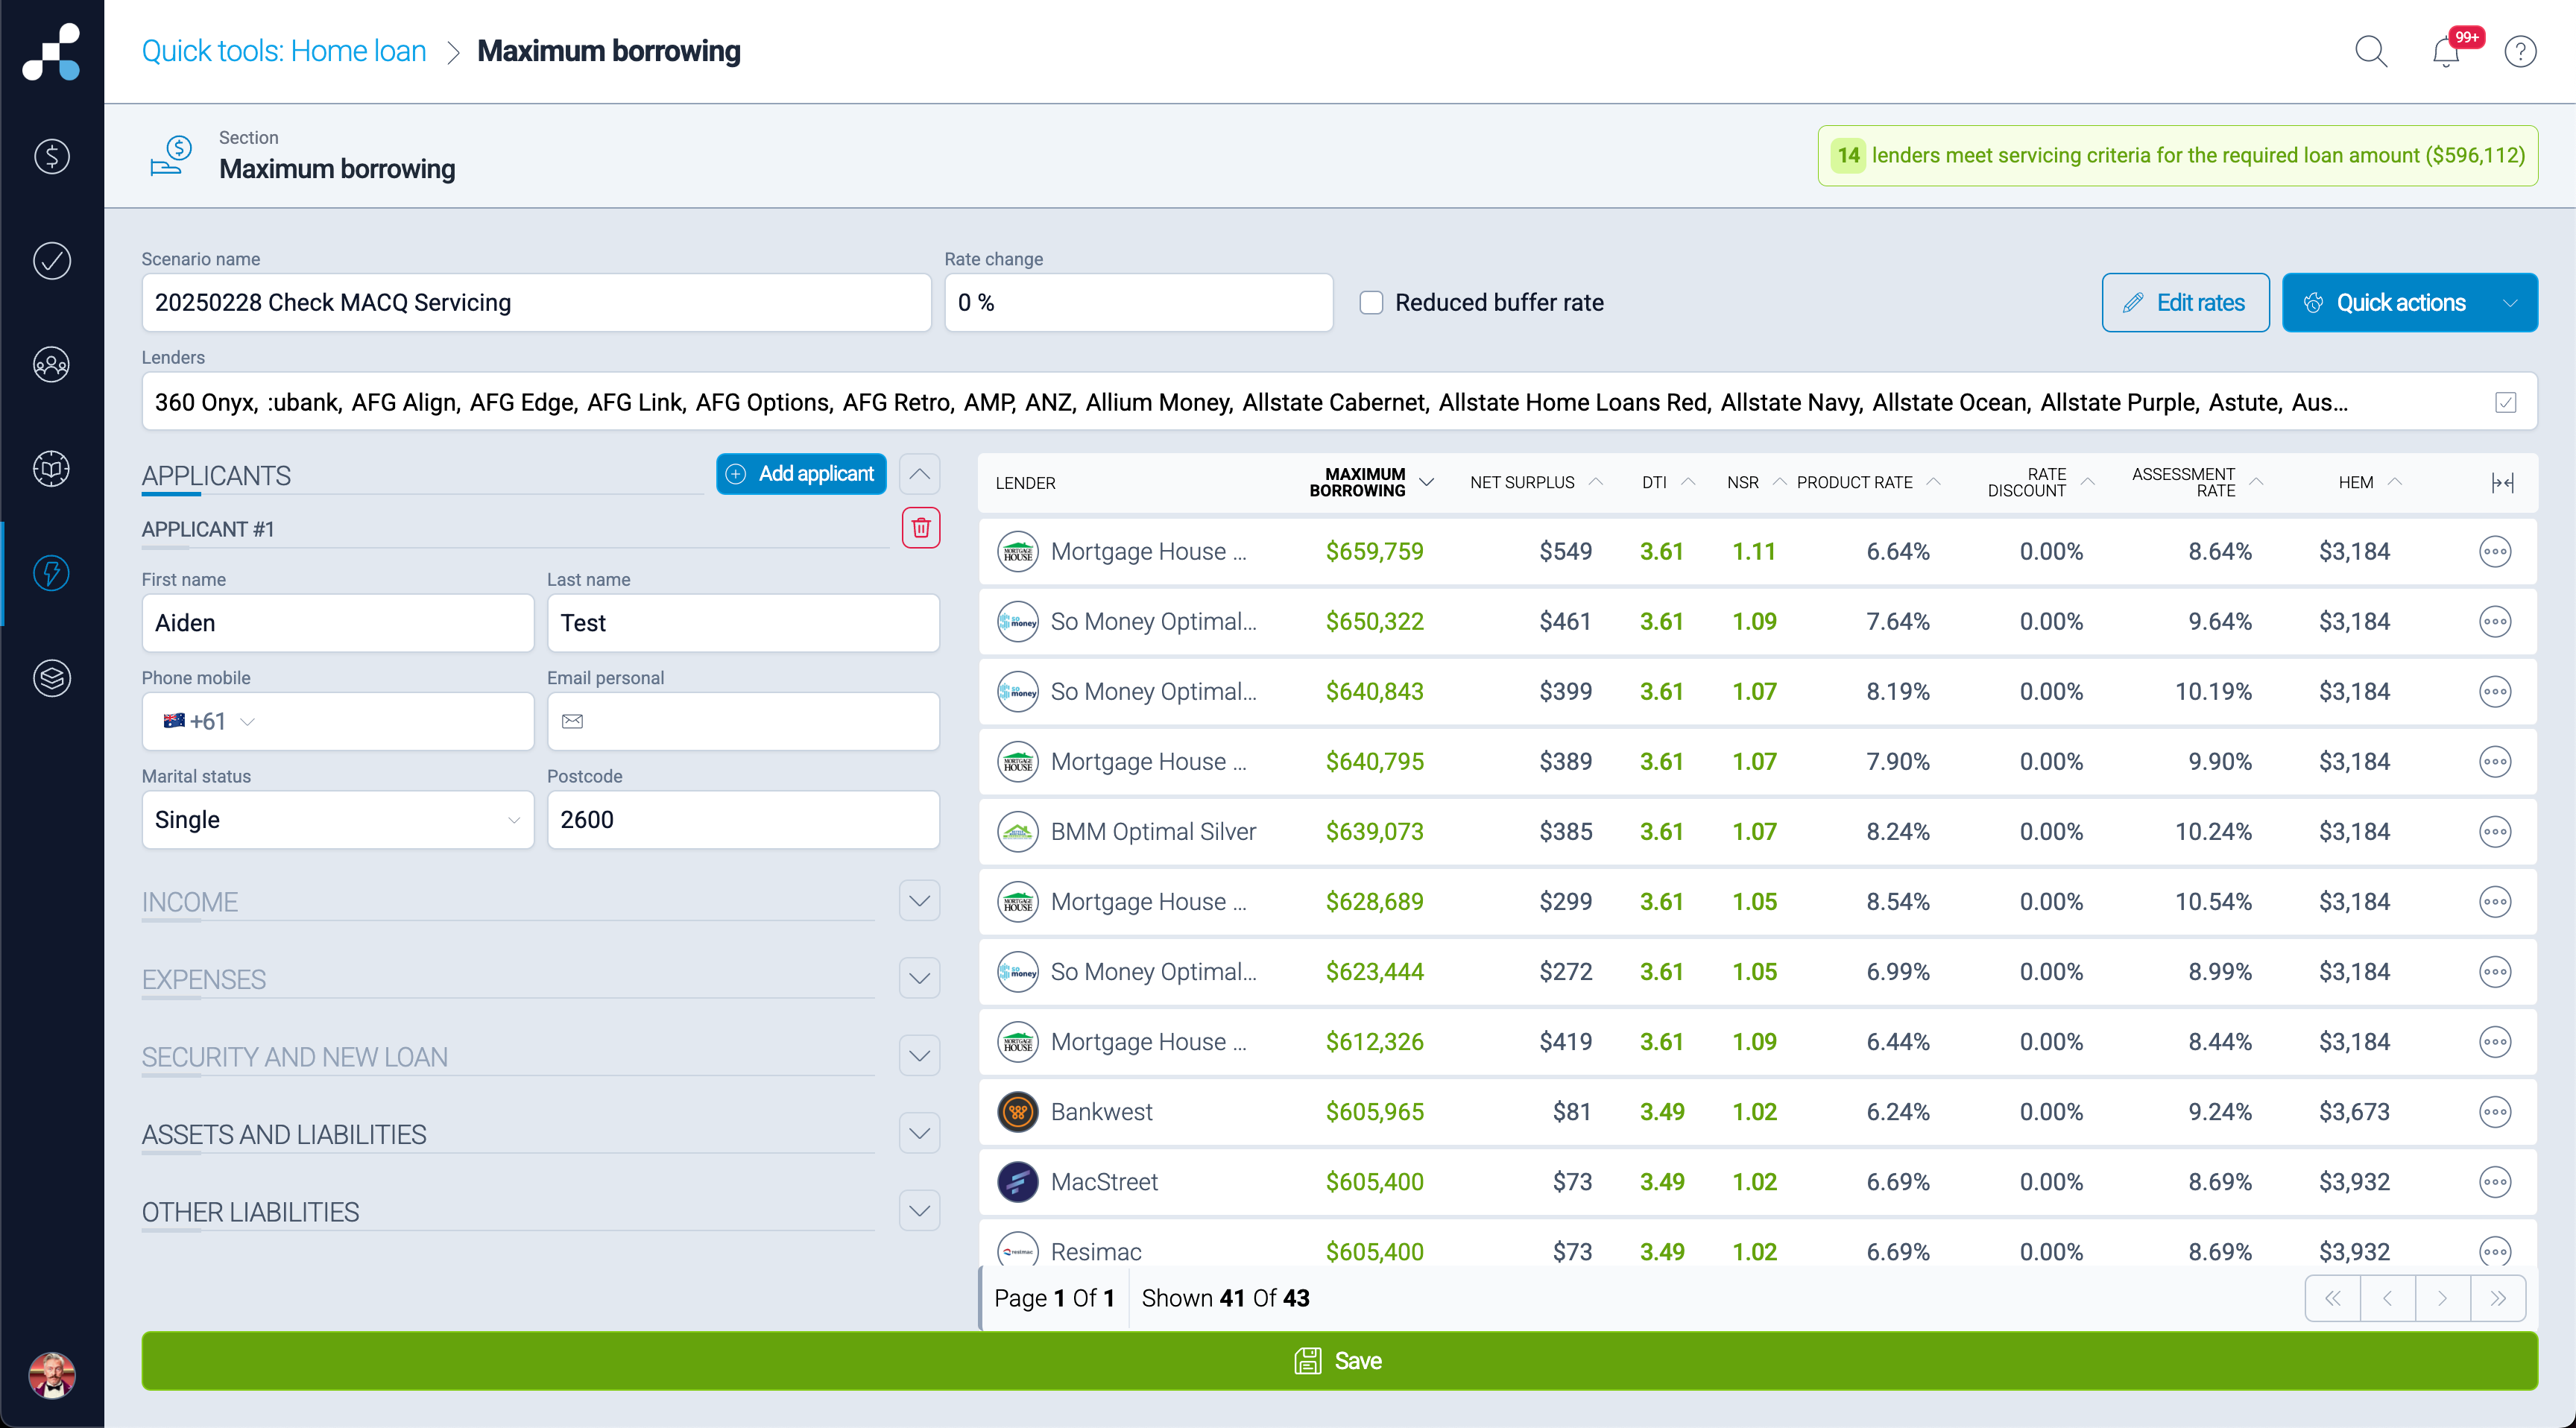Open the search magnifier icon
Image resolution: width=2576 pixels, height=1428 pixels.
point(2371,51)
